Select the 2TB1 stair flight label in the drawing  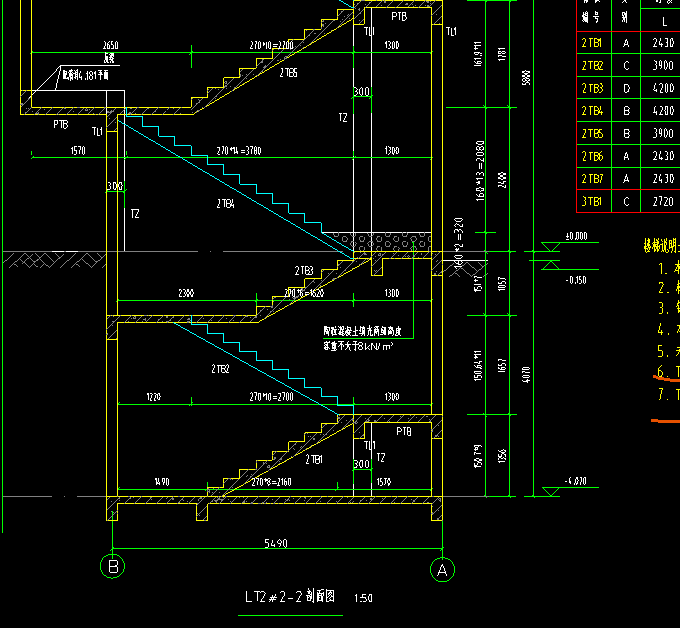point(314,459)
